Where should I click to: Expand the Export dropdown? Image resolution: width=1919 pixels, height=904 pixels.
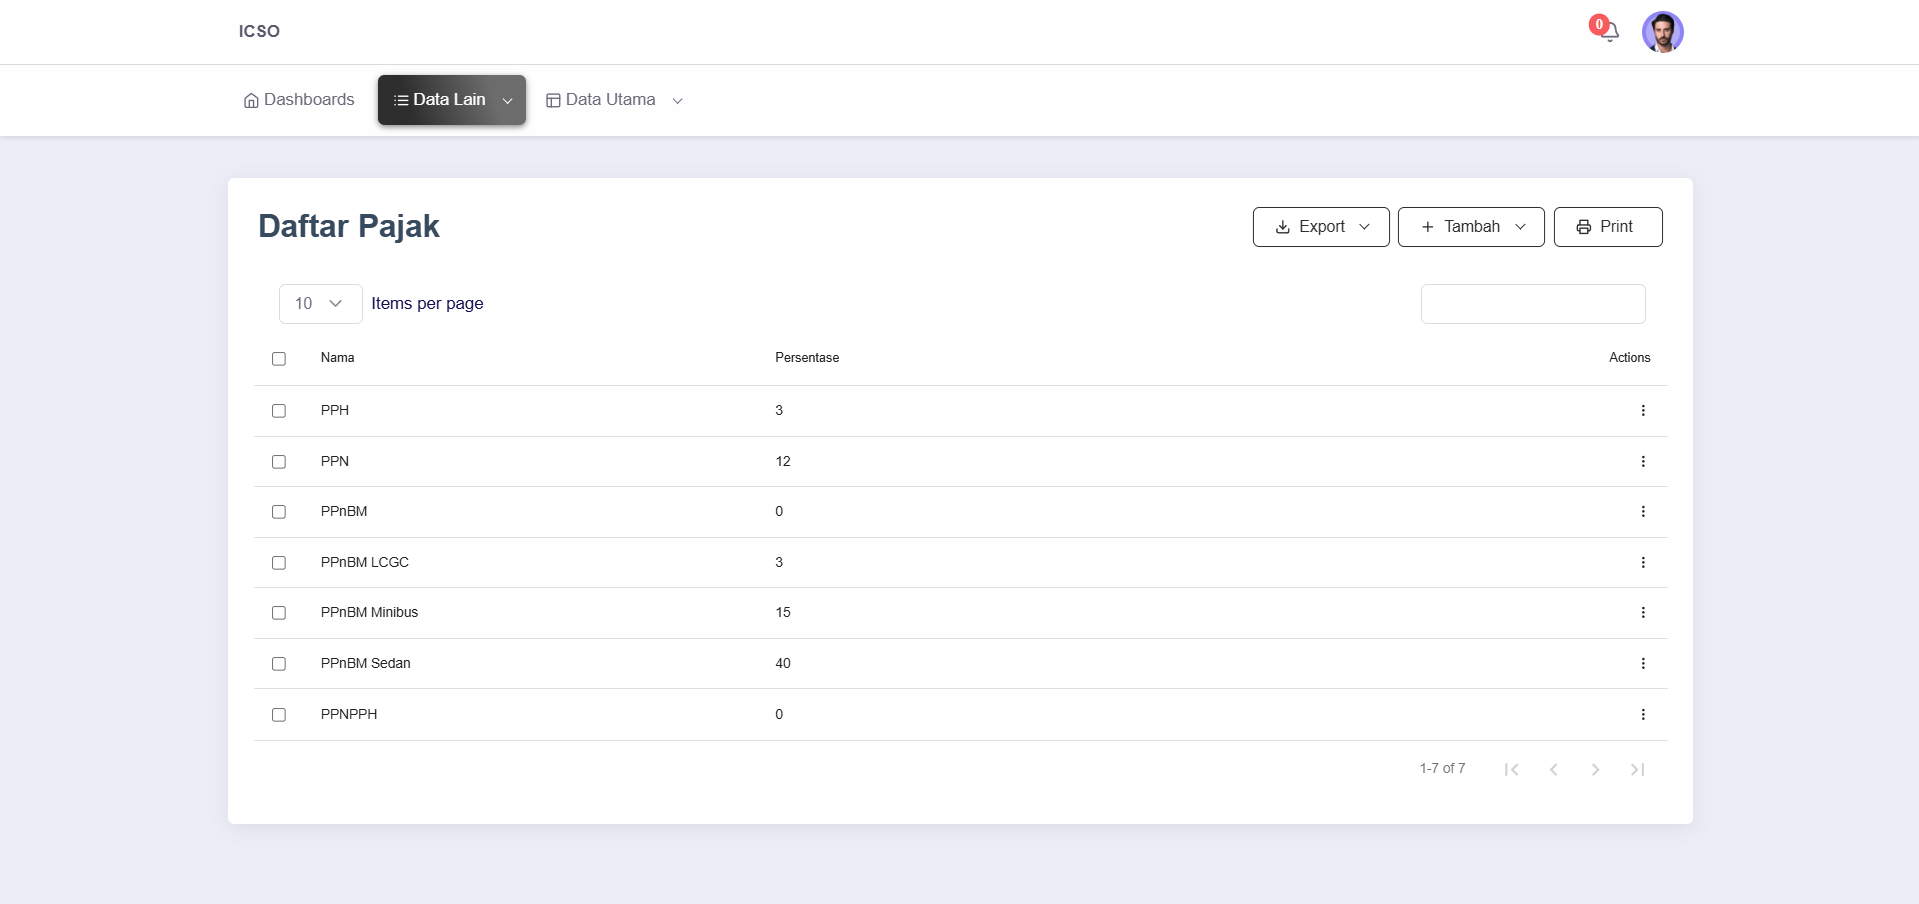(1320, 227)
